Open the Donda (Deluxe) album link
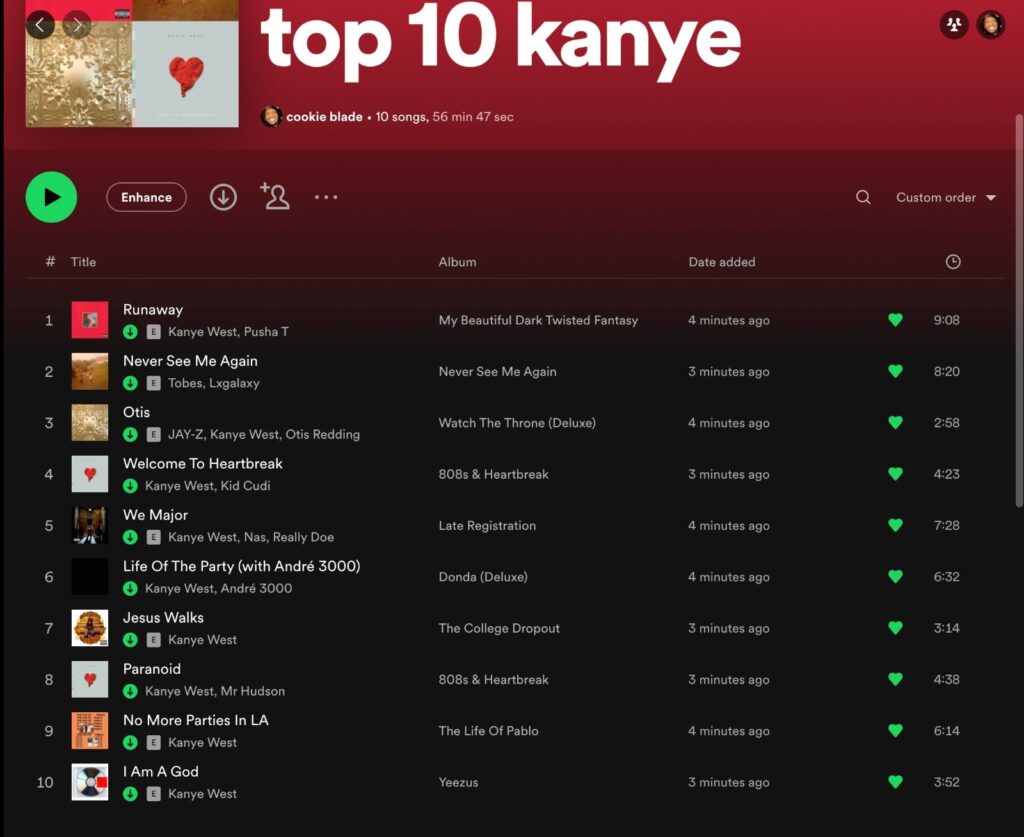The height and width of the screenshot is (837, 1024). click(483, 577)
